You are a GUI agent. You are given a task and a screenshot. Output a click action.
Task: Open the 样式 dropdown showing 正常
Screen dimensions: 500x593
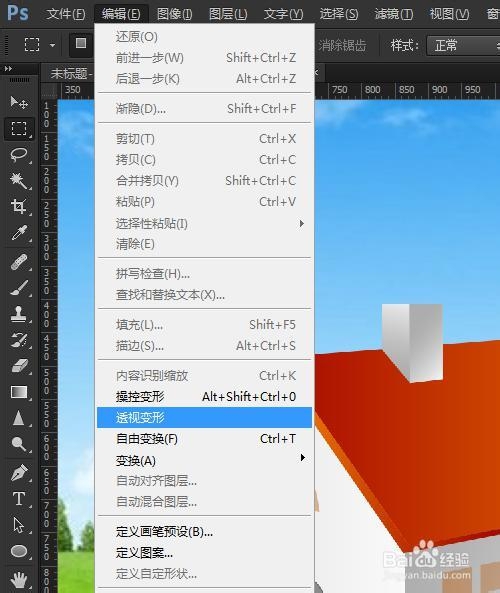464,46
